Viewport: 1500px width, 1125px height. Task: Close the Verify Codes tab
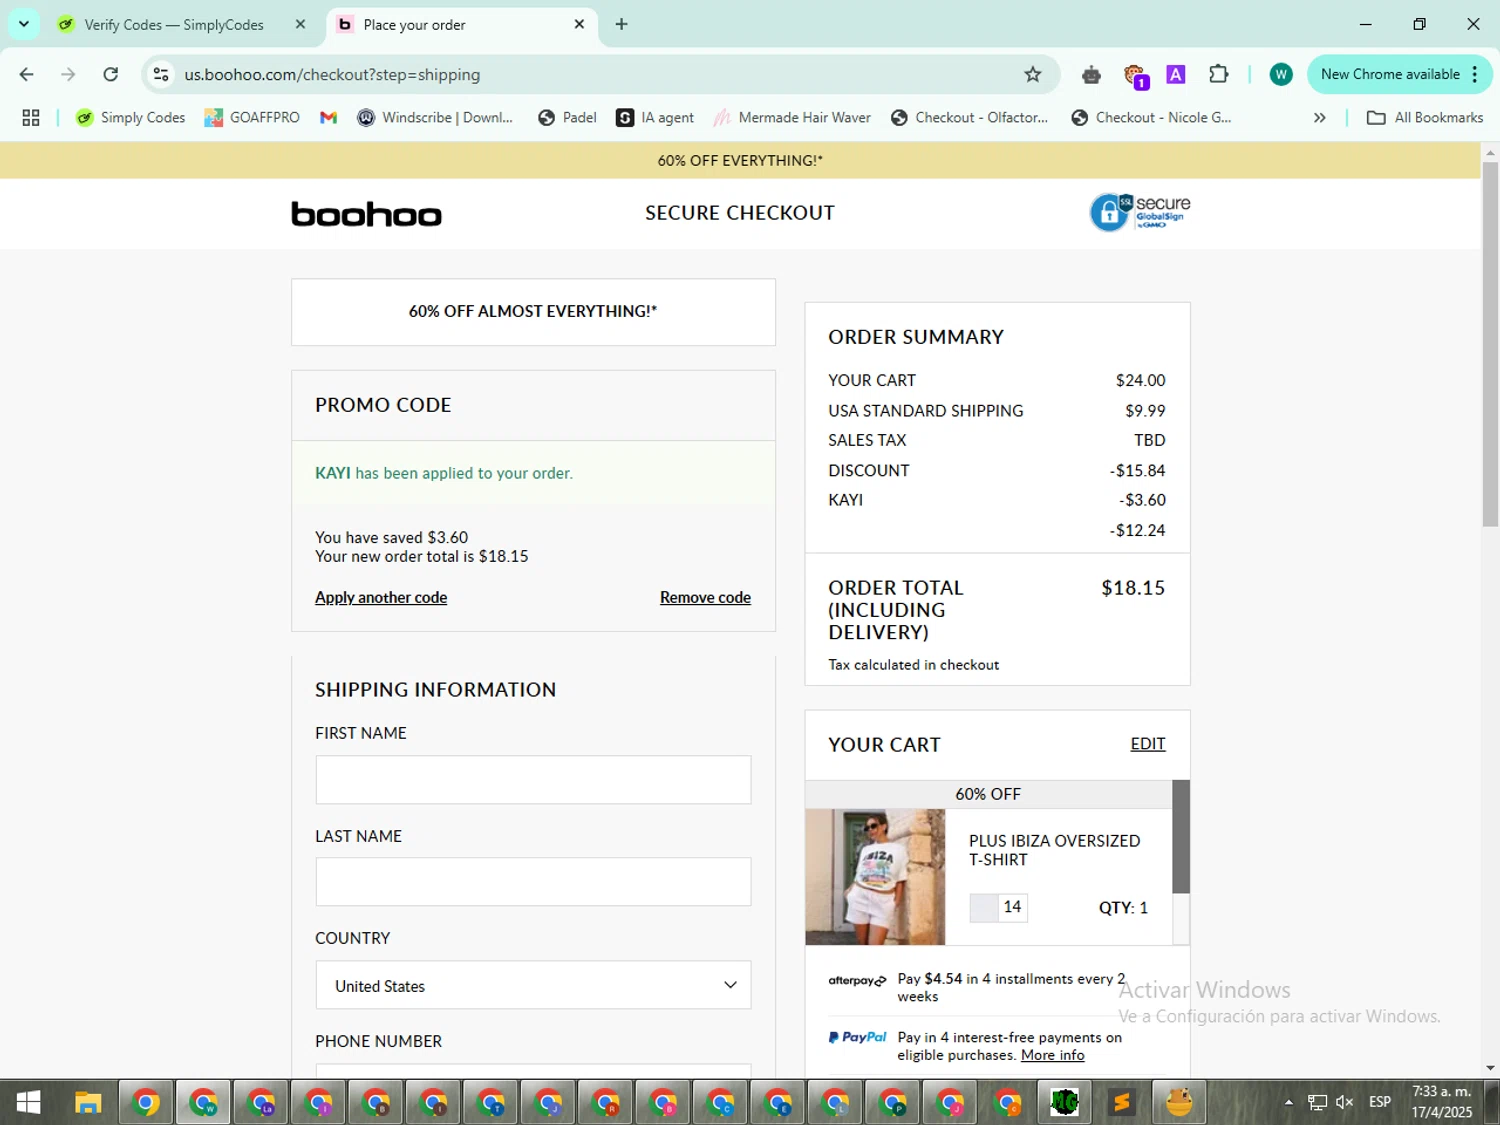300,24
